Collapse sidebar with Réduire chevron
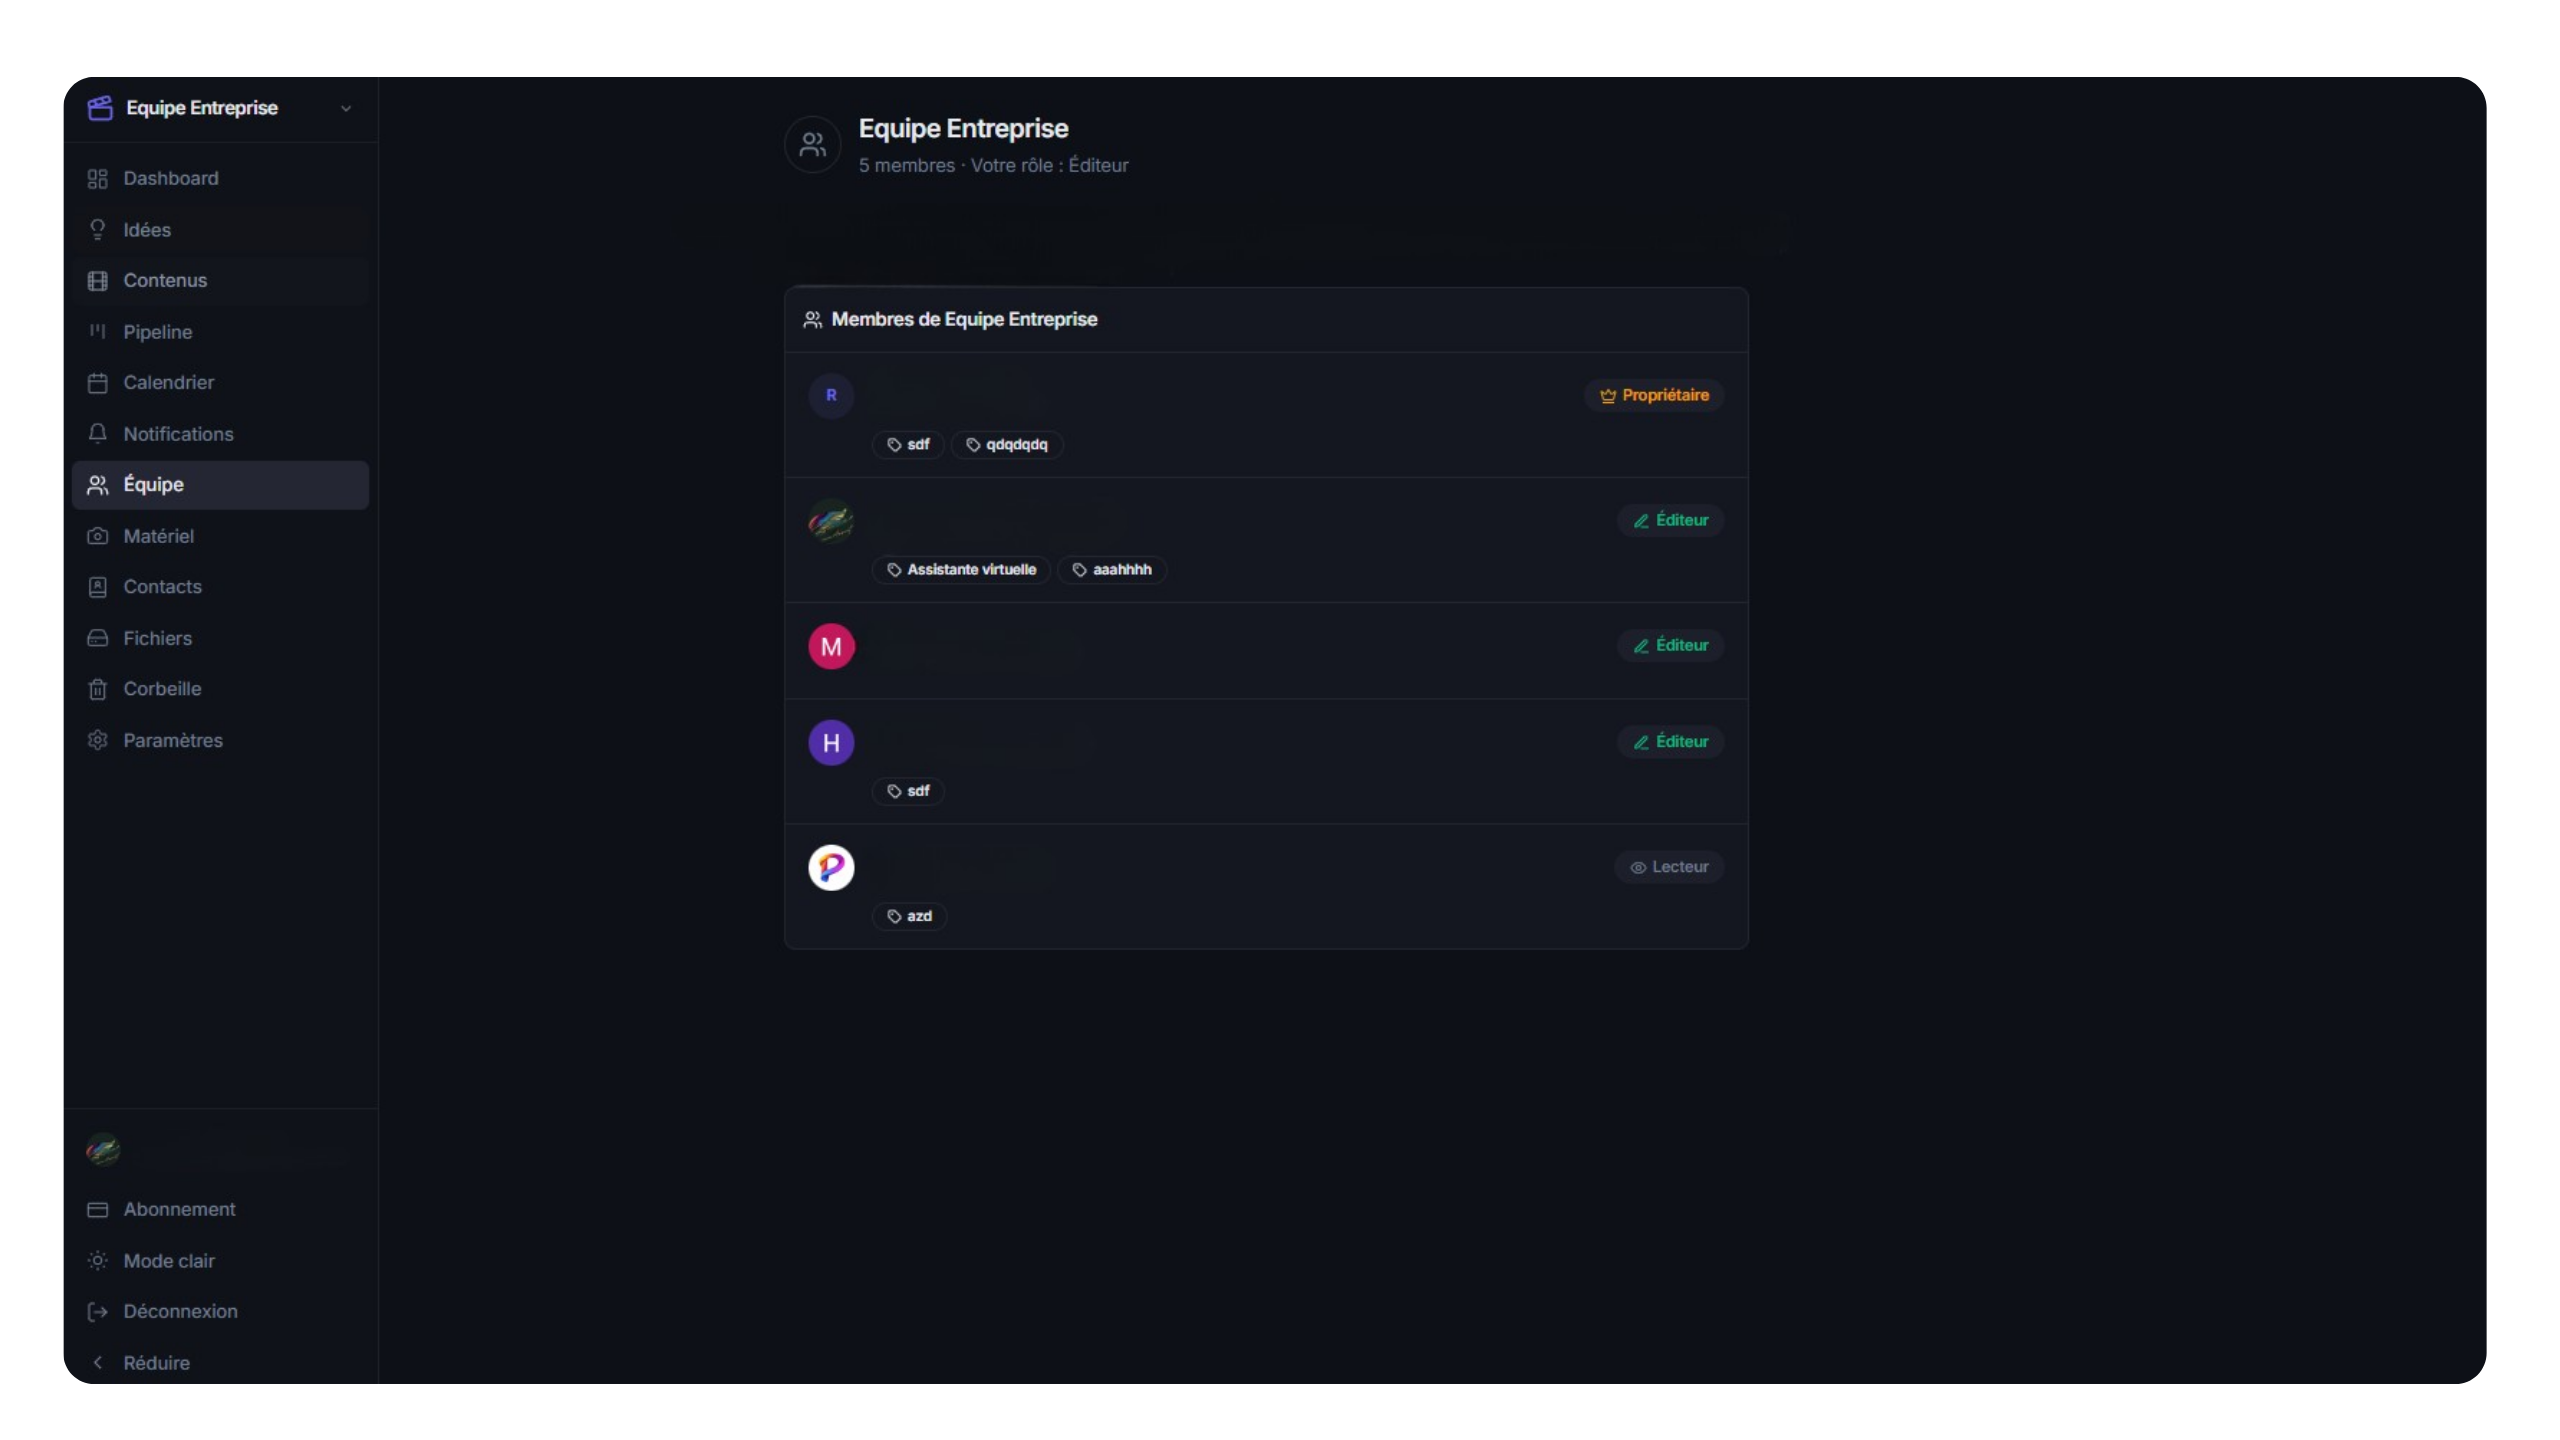This screenshot has height=1440, width=2560. [97, 1363]
